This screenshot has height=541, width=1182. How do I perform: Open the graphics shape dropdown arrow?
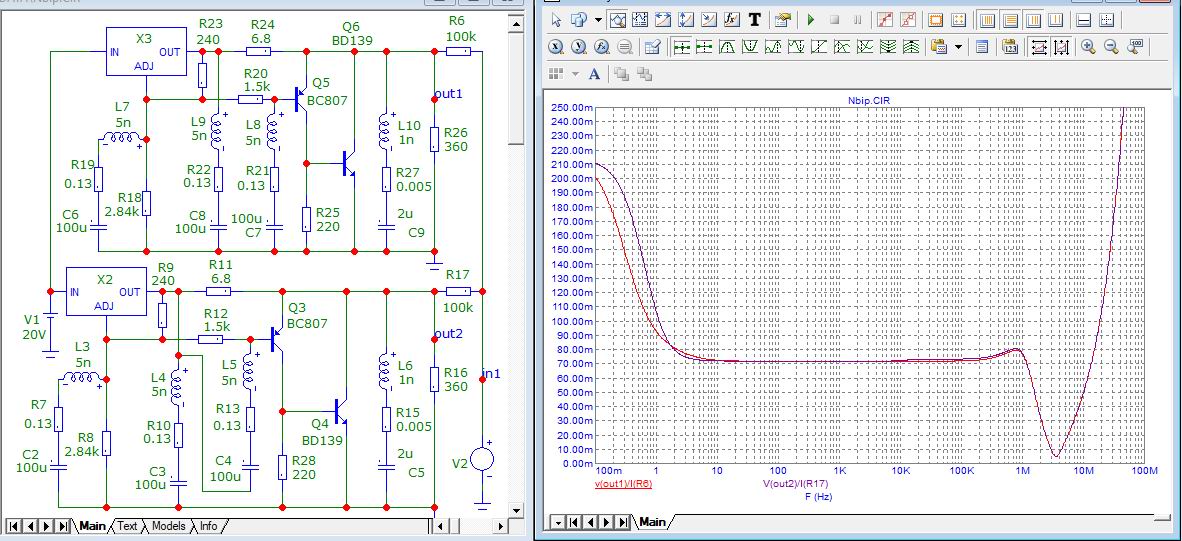pyautogui.click(x=599, y=20)
